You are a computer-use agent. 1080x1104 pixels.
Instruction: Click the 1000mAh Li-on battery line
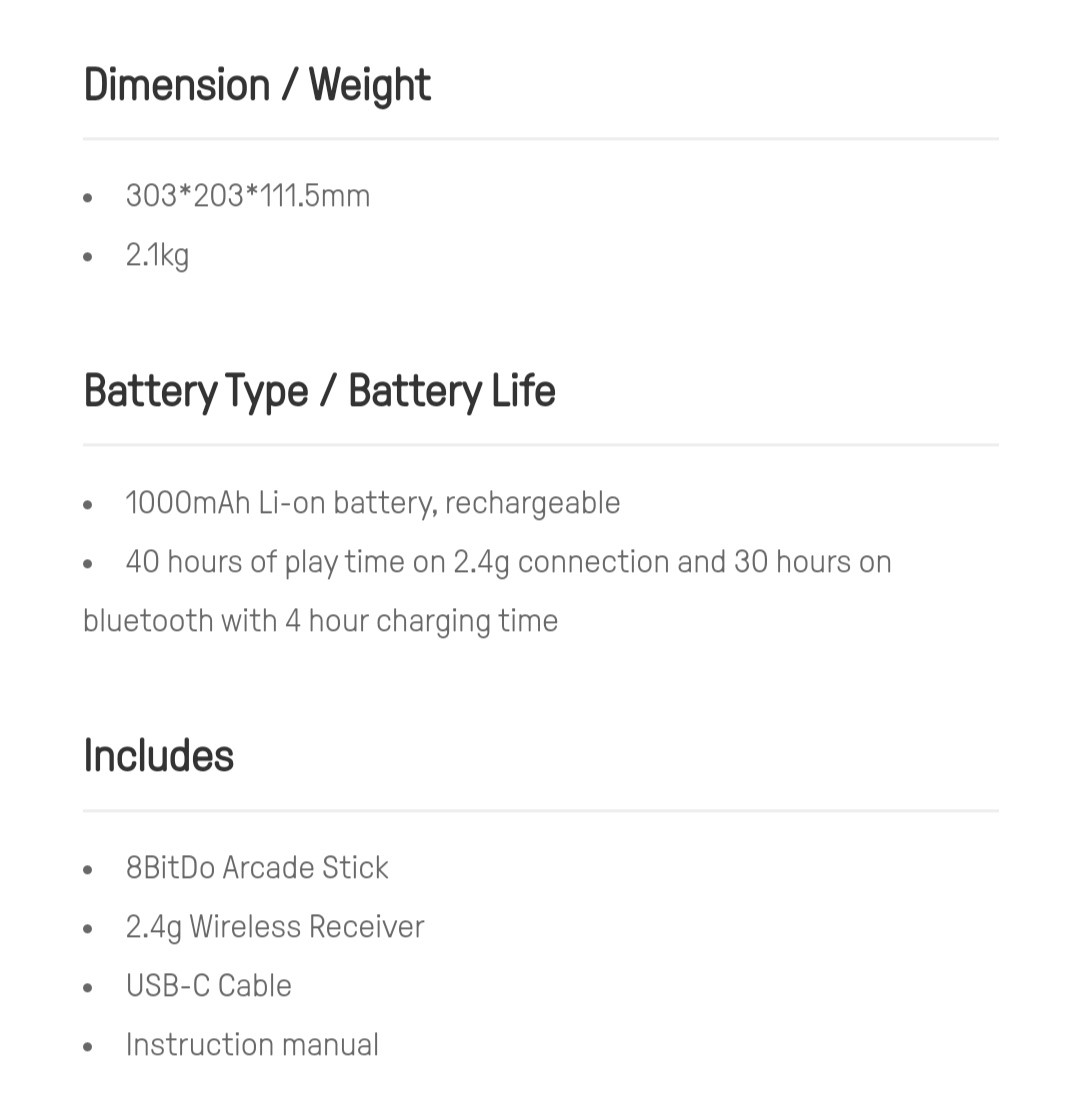(x=372, y=503)
